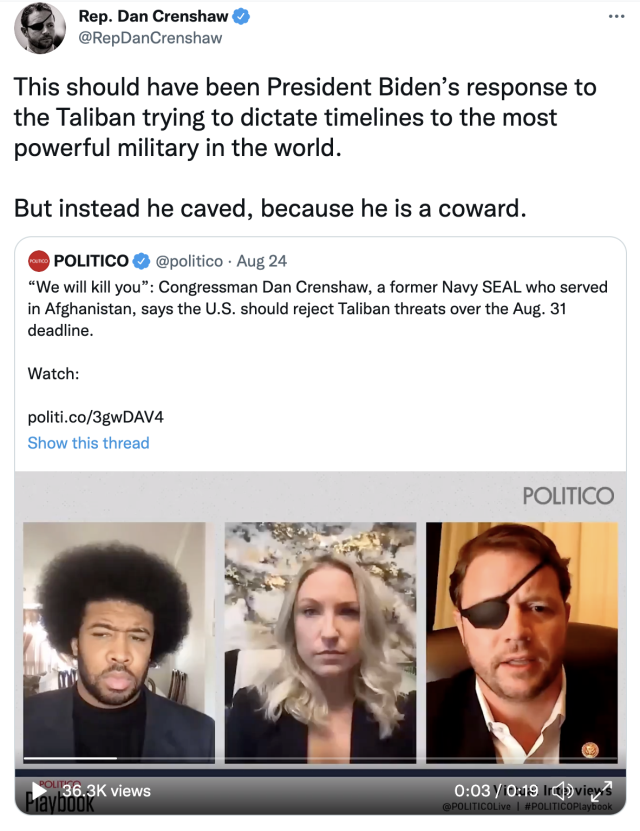The image size is (640, 831).
Task: Click the Aug 24 tweet timestamp
Action: pos(262,261)
